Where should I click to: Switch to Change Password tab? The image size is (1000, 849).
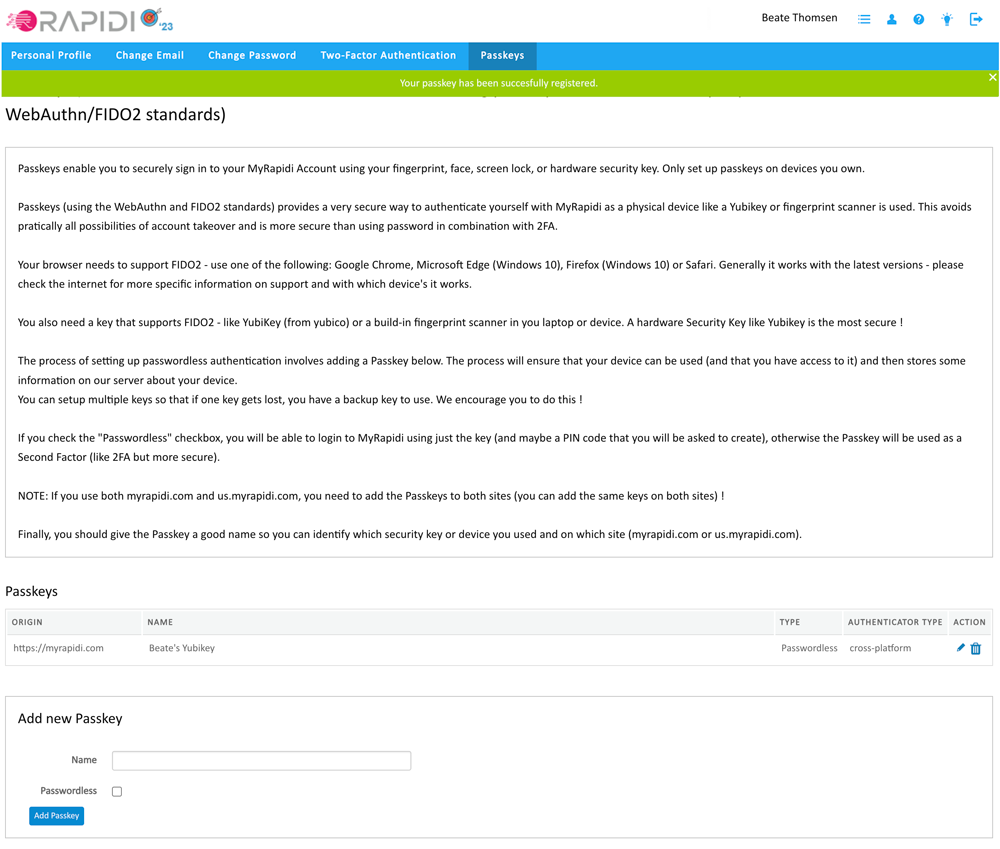tap(252, 55)
